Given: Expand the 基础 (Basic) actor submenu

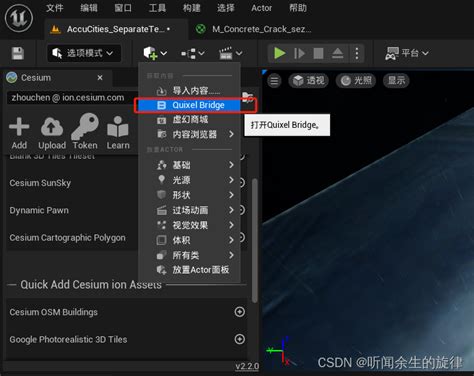Looking at the screenshot, I should [x=189, y=165].
